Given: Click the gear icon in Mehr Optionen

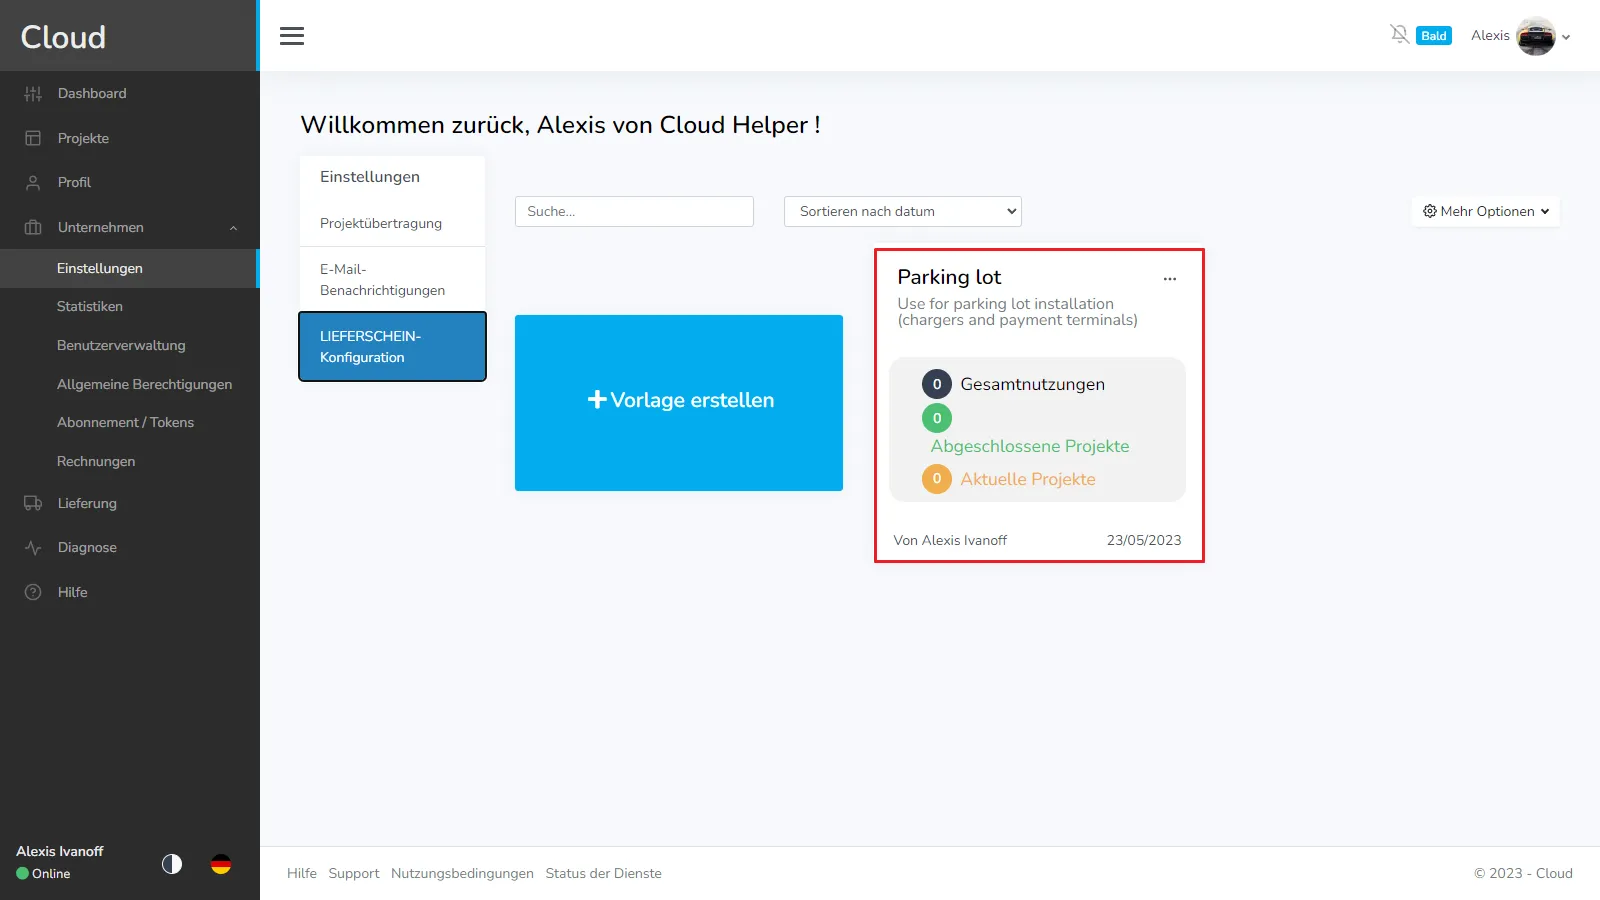Looking at the screenshot, I should click(1430, 211).
